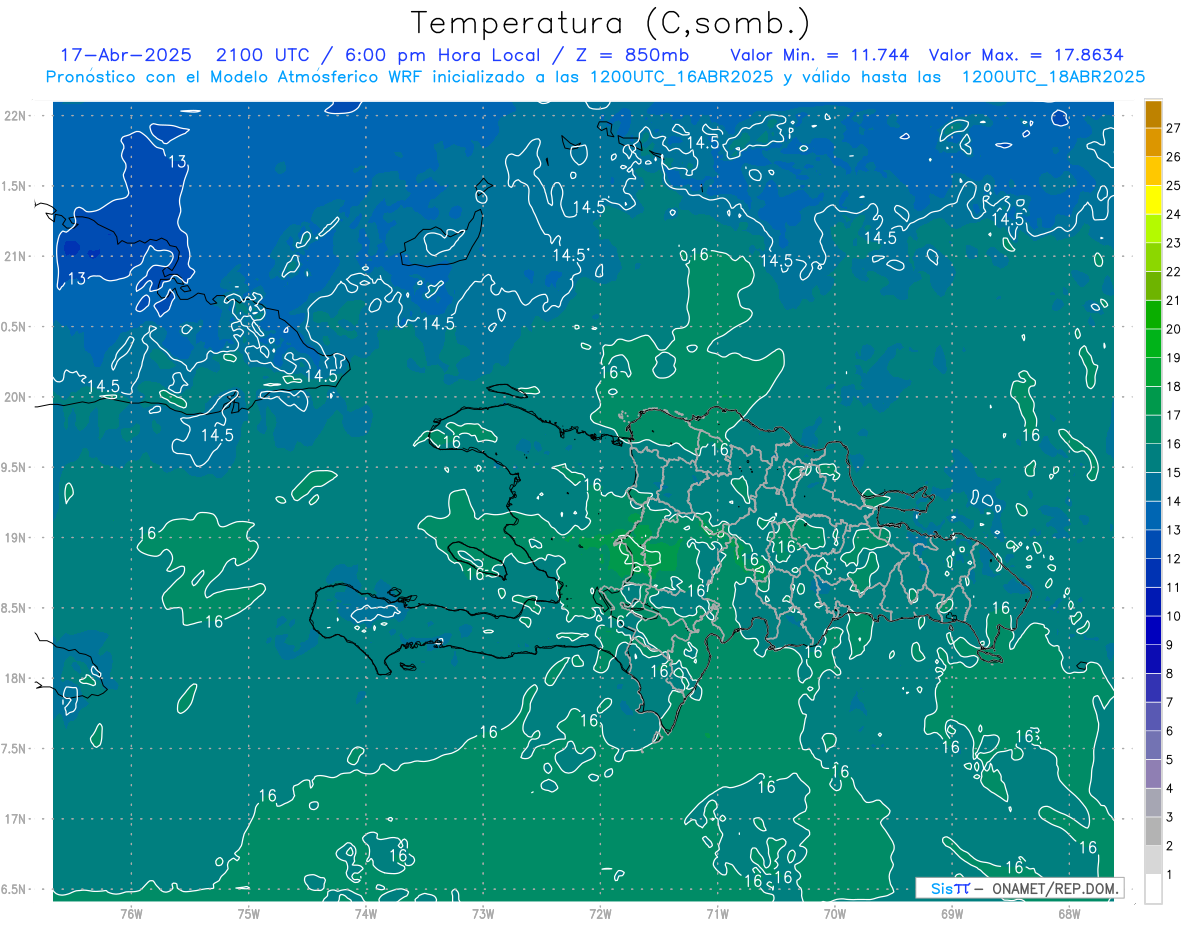This screenshot has height=927, width=1200.
Task: Click the map title 'Temperatura (C,somb.)'
Action: tap(611, 22)
